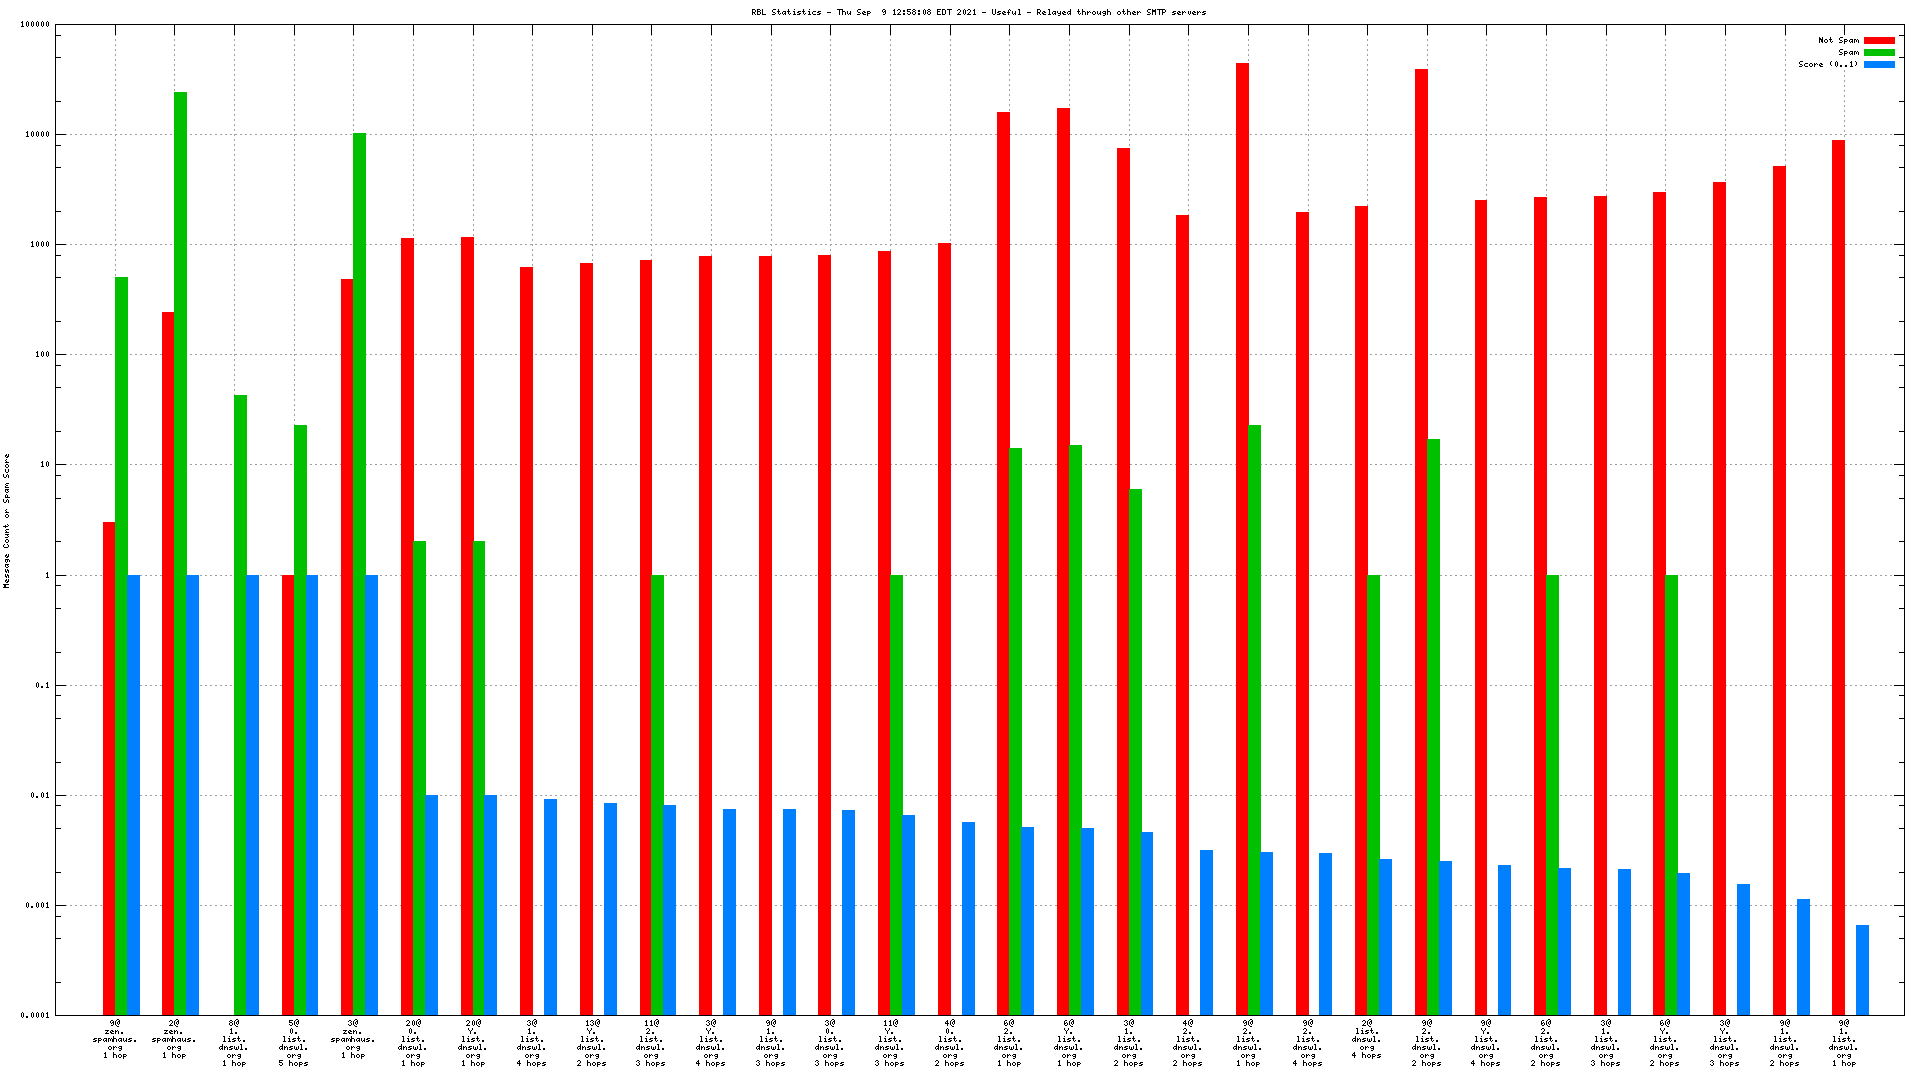This screenshot has height=1080, width=1920.
Task: Click the '2@ zen.spamhaus.org 1 hop' axis label
Action: (x=174, y=1039)
